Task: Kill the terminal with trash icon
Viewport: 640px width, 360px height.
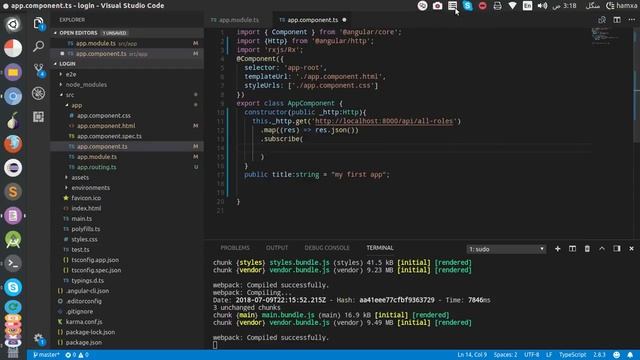Action: click(x=587, y=249)
